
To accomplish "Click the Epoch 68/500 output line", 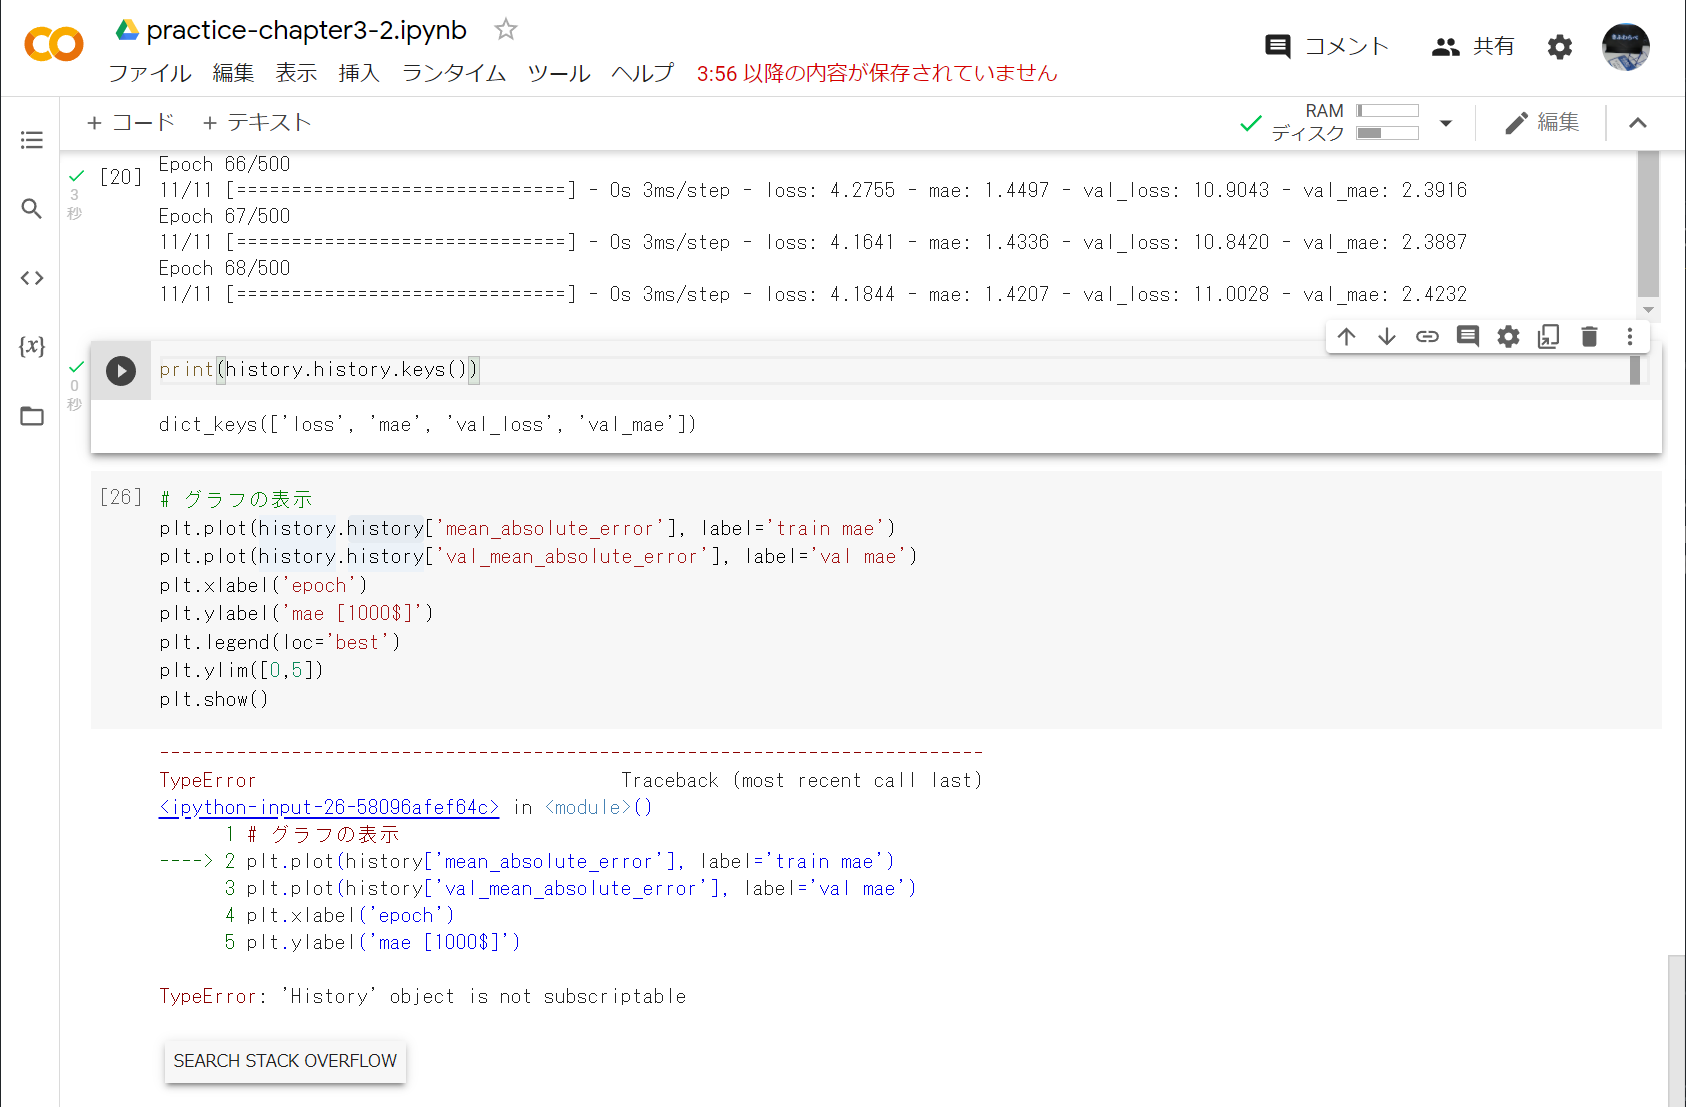I will (225, 268).
